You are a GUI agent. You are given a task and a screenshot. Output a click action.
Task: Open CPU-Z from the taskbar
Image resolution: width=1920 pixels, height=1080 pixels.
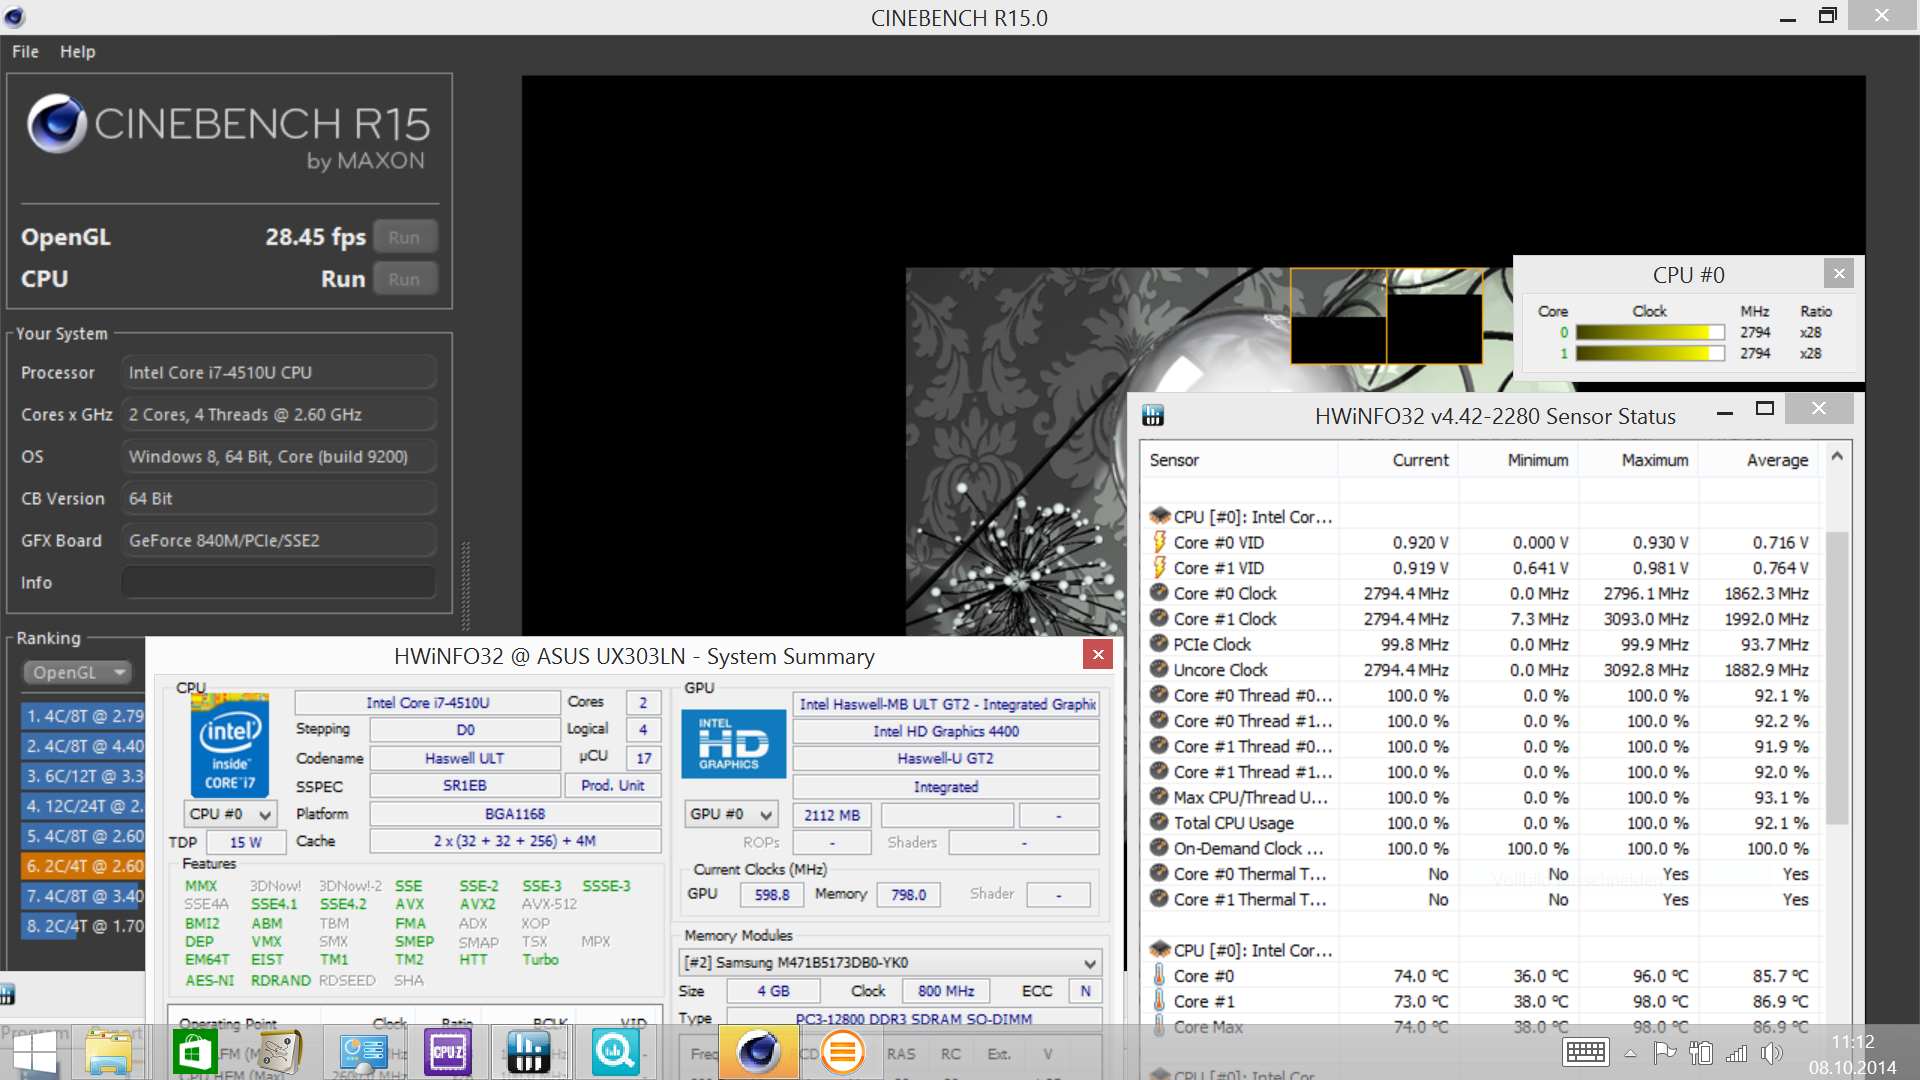[x=447, y=1052]
